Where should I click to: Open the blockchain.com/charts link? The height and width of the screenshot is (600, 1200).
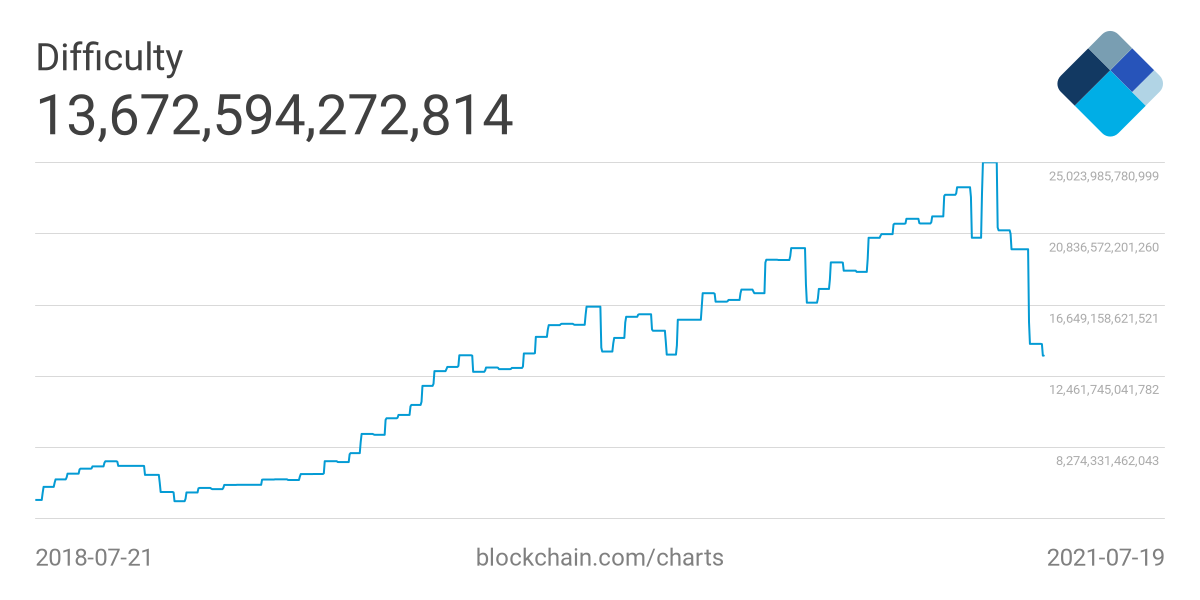click(x=599, y=557)
